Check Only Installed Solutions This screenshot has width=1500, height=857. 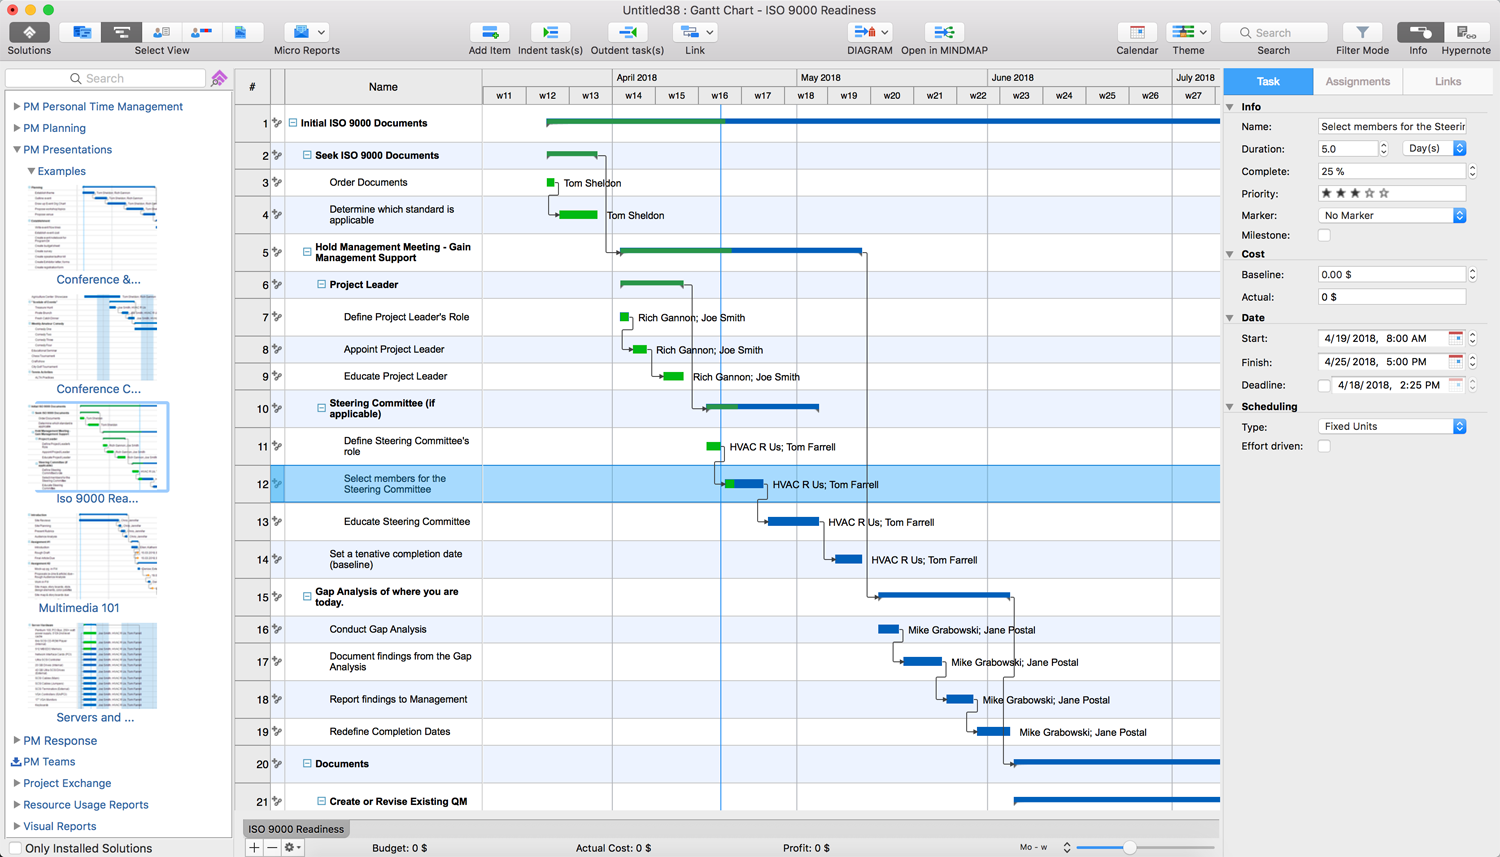click(15, 848)
